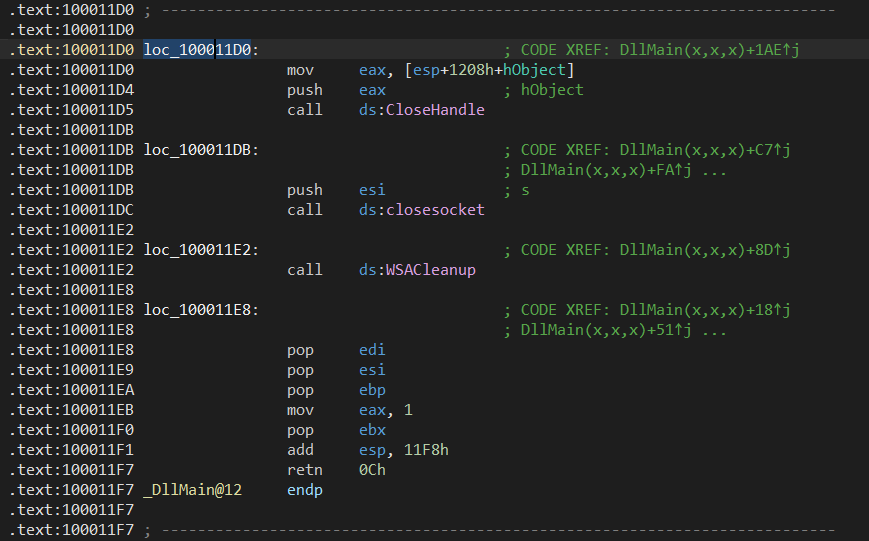Click the esp register in the mov operand

[x=426, y=70]
